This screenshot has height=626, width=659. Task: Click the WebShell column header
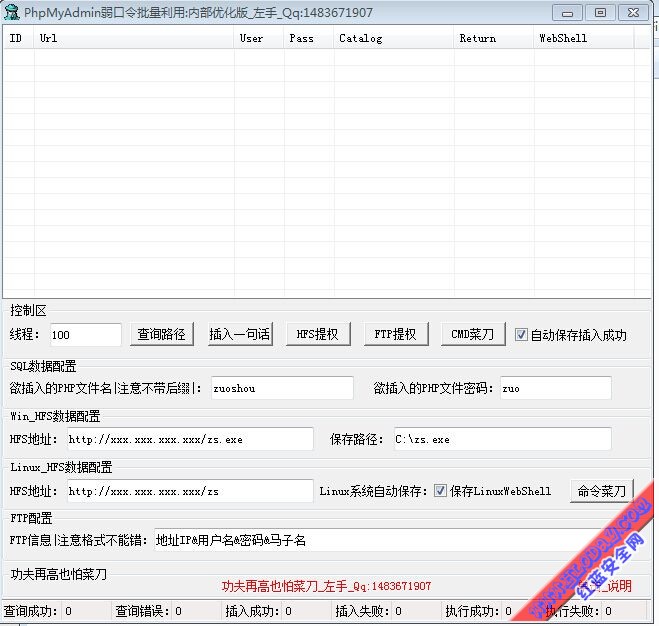(584, 38)
